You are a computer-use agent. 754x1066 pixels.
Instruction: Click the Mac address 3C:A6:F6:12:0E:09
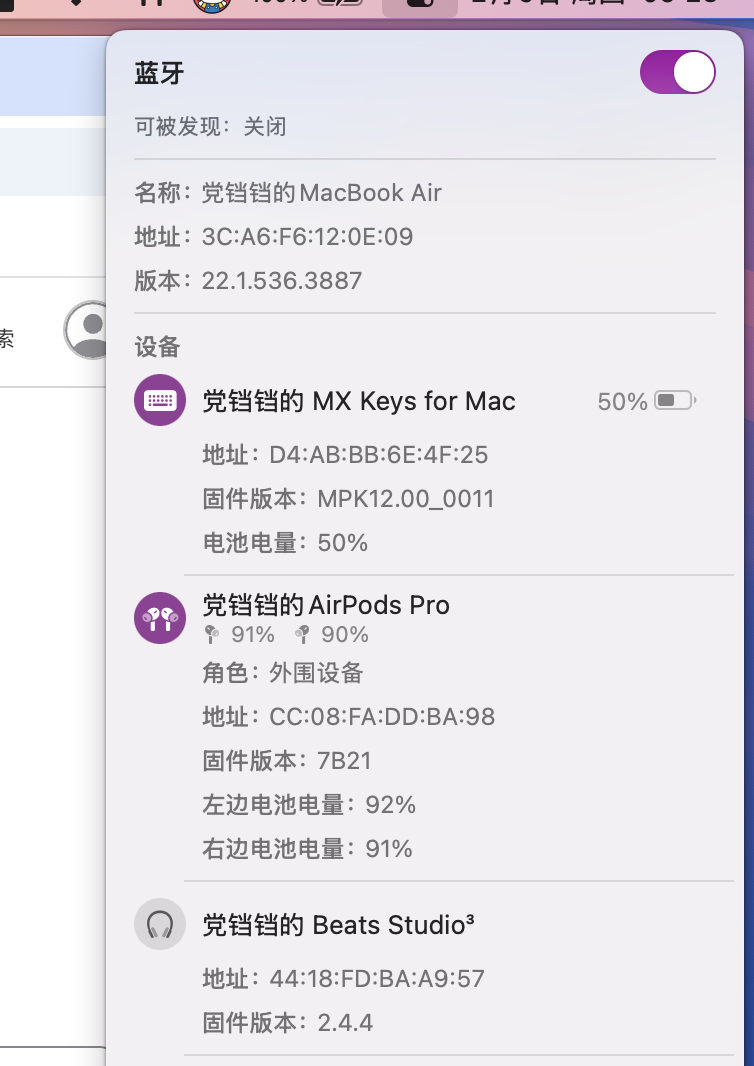(307, 237)
